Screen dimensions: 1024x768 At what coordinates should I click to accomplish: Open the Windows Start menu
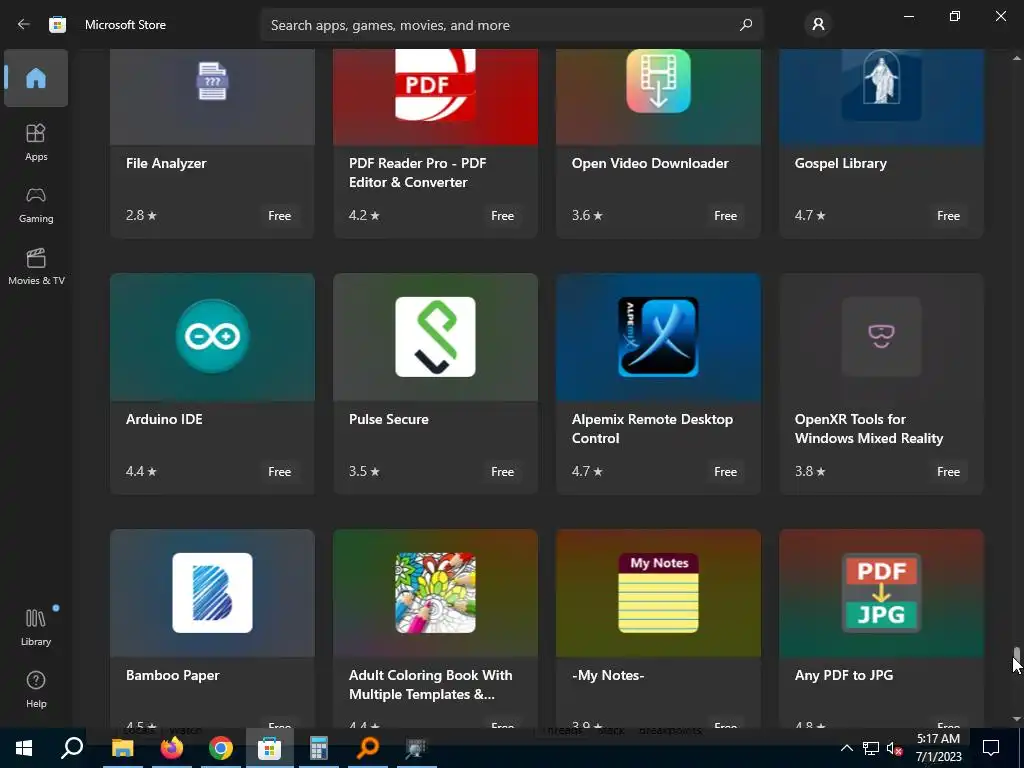[24, 748]
